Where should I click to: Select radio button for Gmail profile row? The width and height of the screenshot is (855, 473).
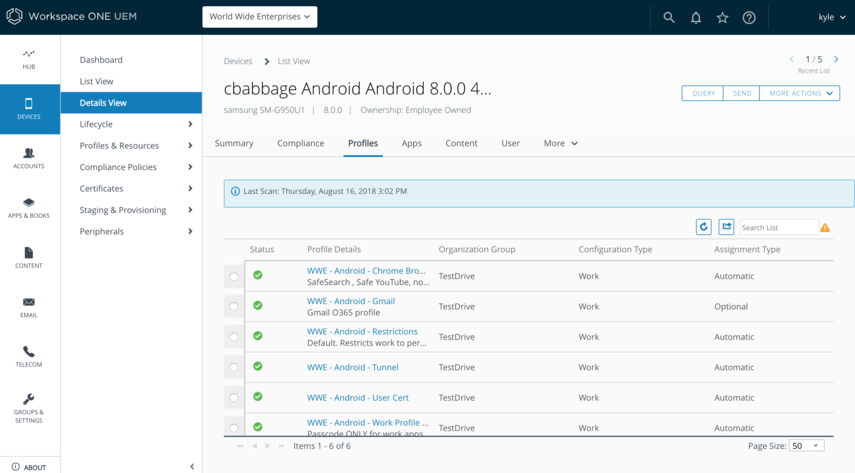(233, 306)
